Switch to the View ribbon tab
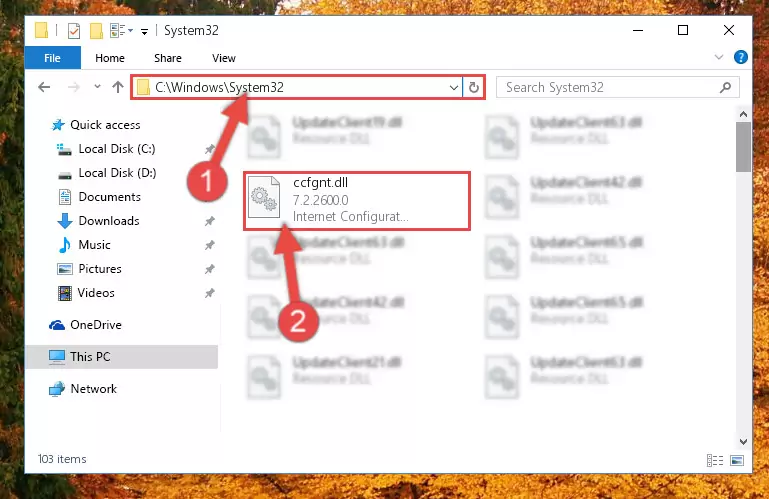The image size is (769, 499). (x=224, y=58)
